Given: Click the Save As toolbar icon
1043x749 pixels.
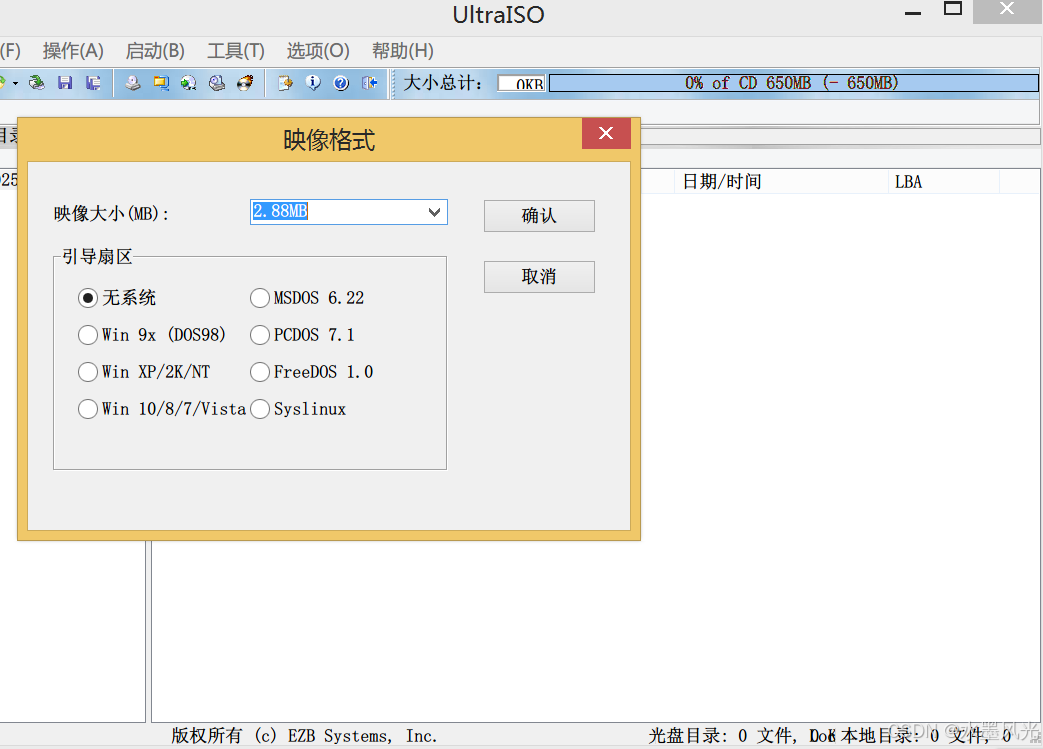Looking at the screenshot, I should 93,82.
